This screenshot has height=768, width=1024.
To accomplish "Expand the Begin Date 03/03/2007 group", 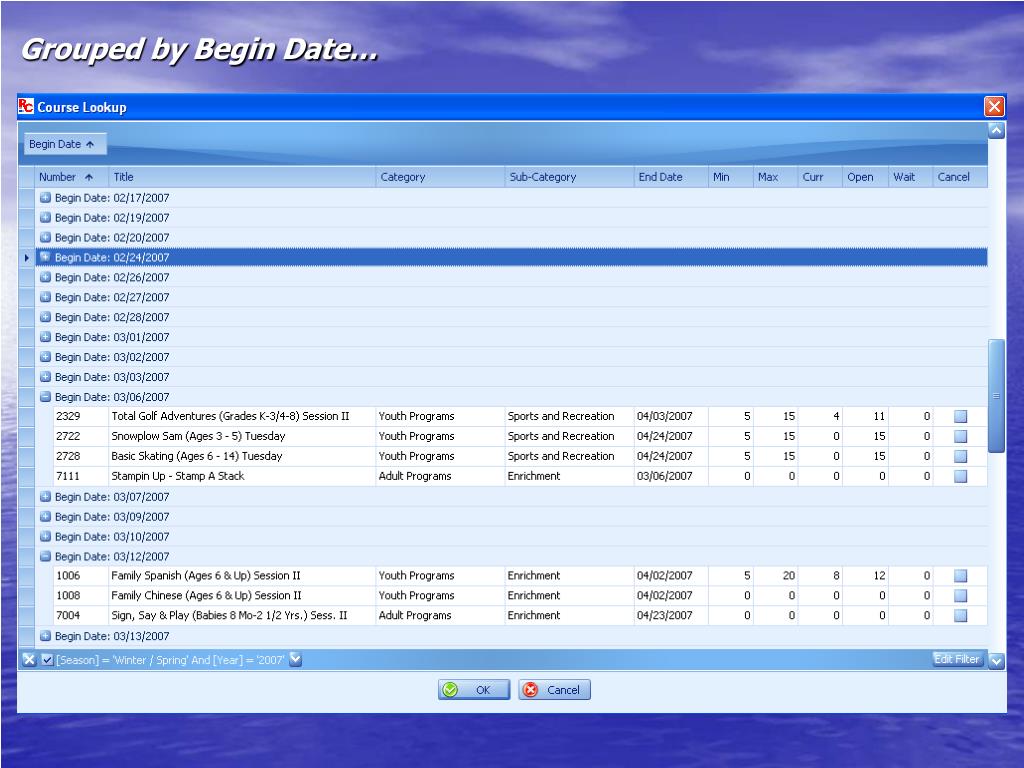I will coord(45,377).
